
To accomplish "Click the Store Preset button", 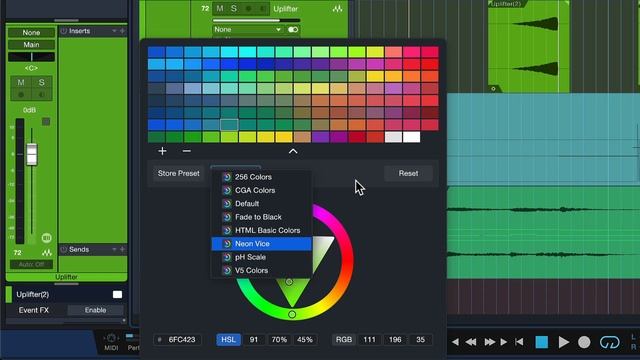I will tap(178, 173).
